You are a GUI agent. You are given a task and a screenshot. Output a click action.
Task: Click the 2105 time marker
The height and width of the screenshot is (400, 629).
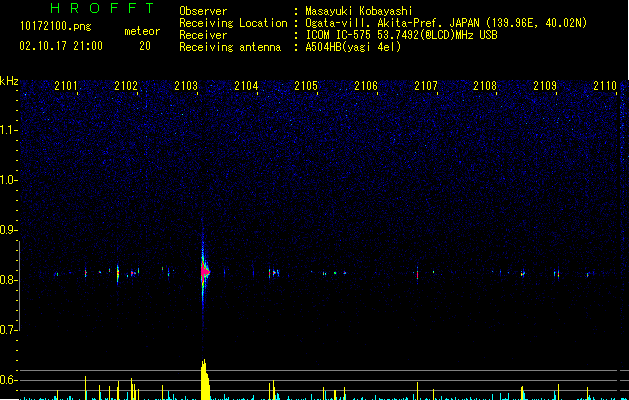[306, 86]
